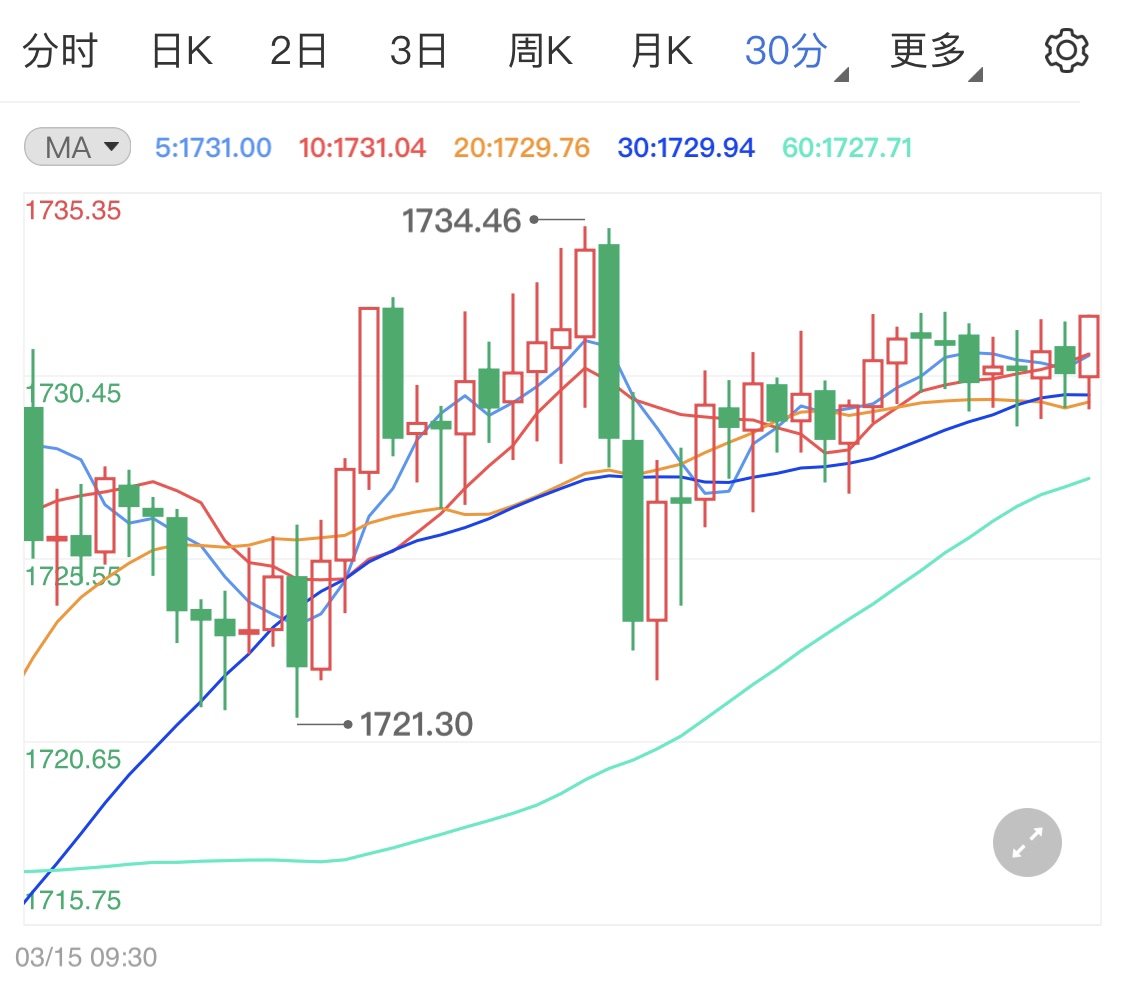Screen dimensions: 1125x983
Task: Open the 更多 more options dropdown
Action: tap(936, 53)
